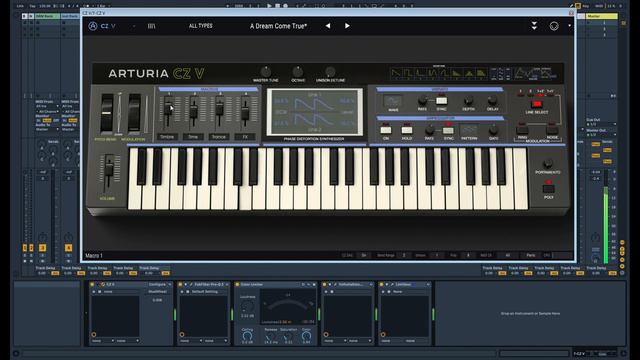The width and height of the screenshot is (640, 360).
Task: Click the Volume slider on CZ V
Action: (109, 169)
